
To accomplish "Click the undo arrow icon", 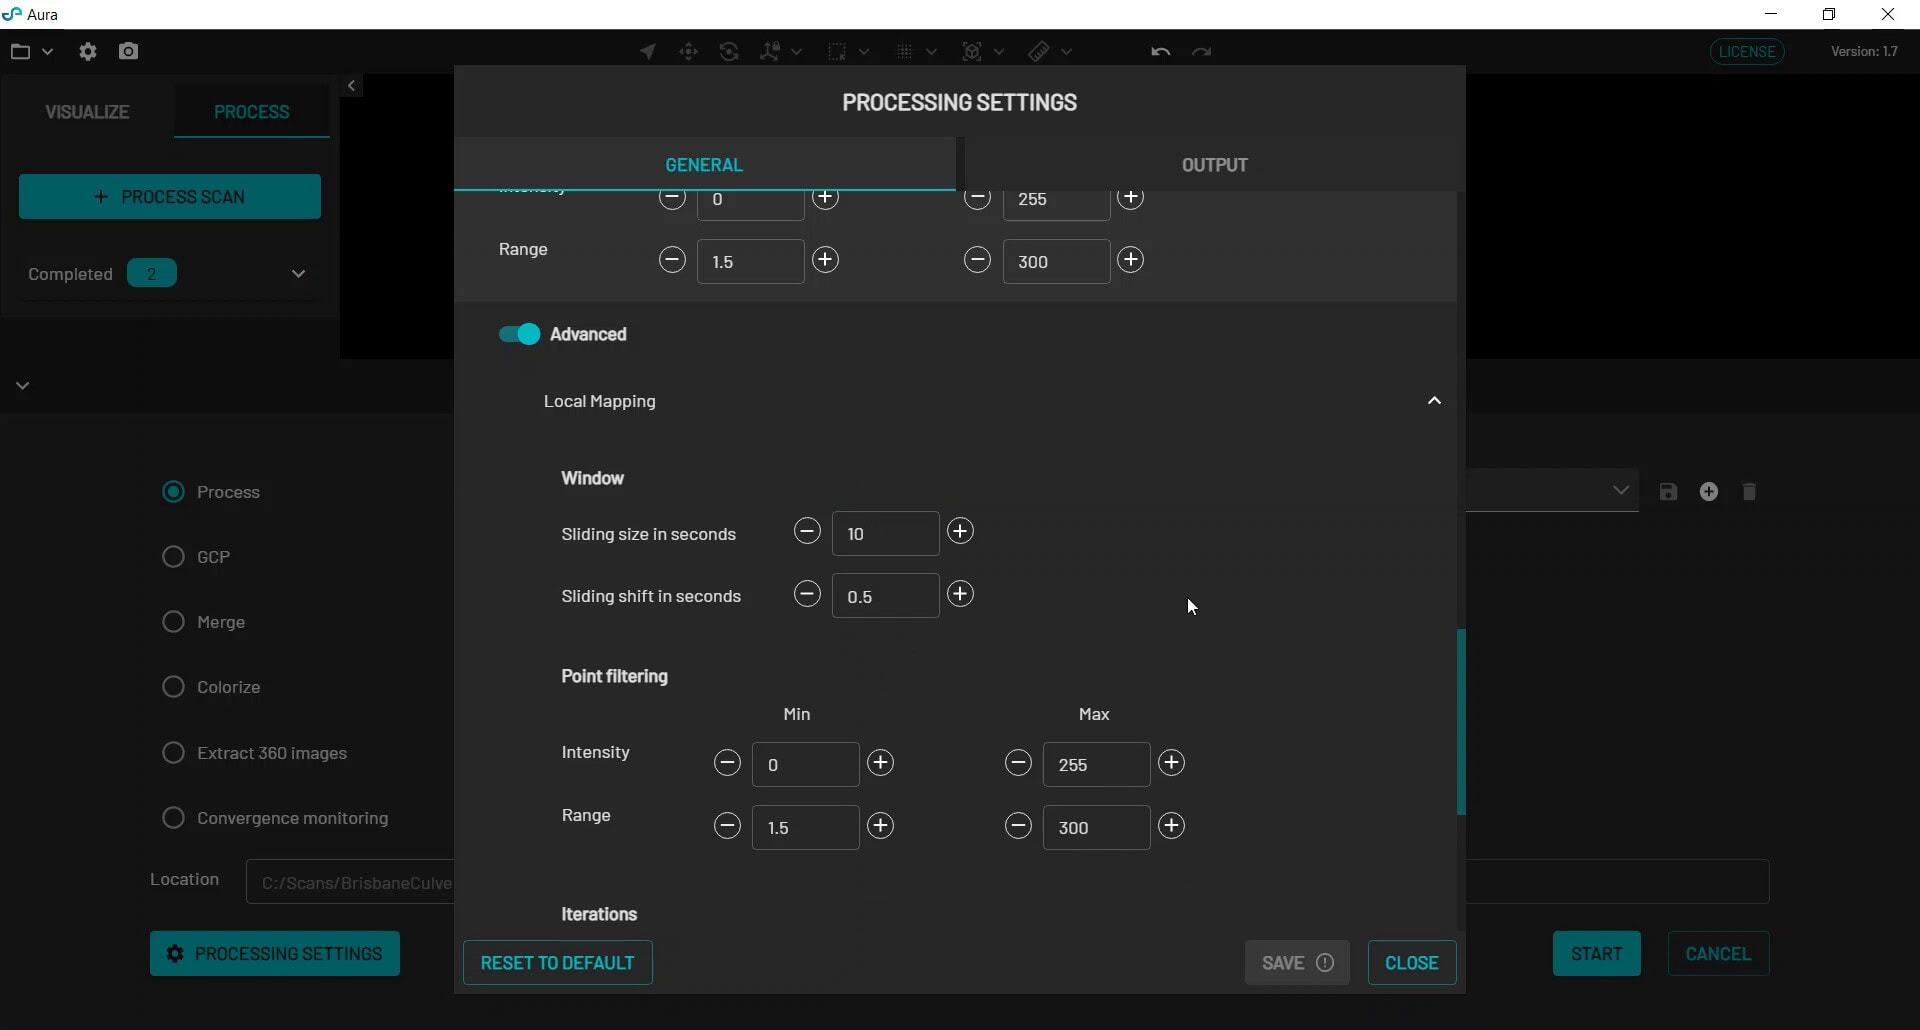I will tap(1160, 52).
